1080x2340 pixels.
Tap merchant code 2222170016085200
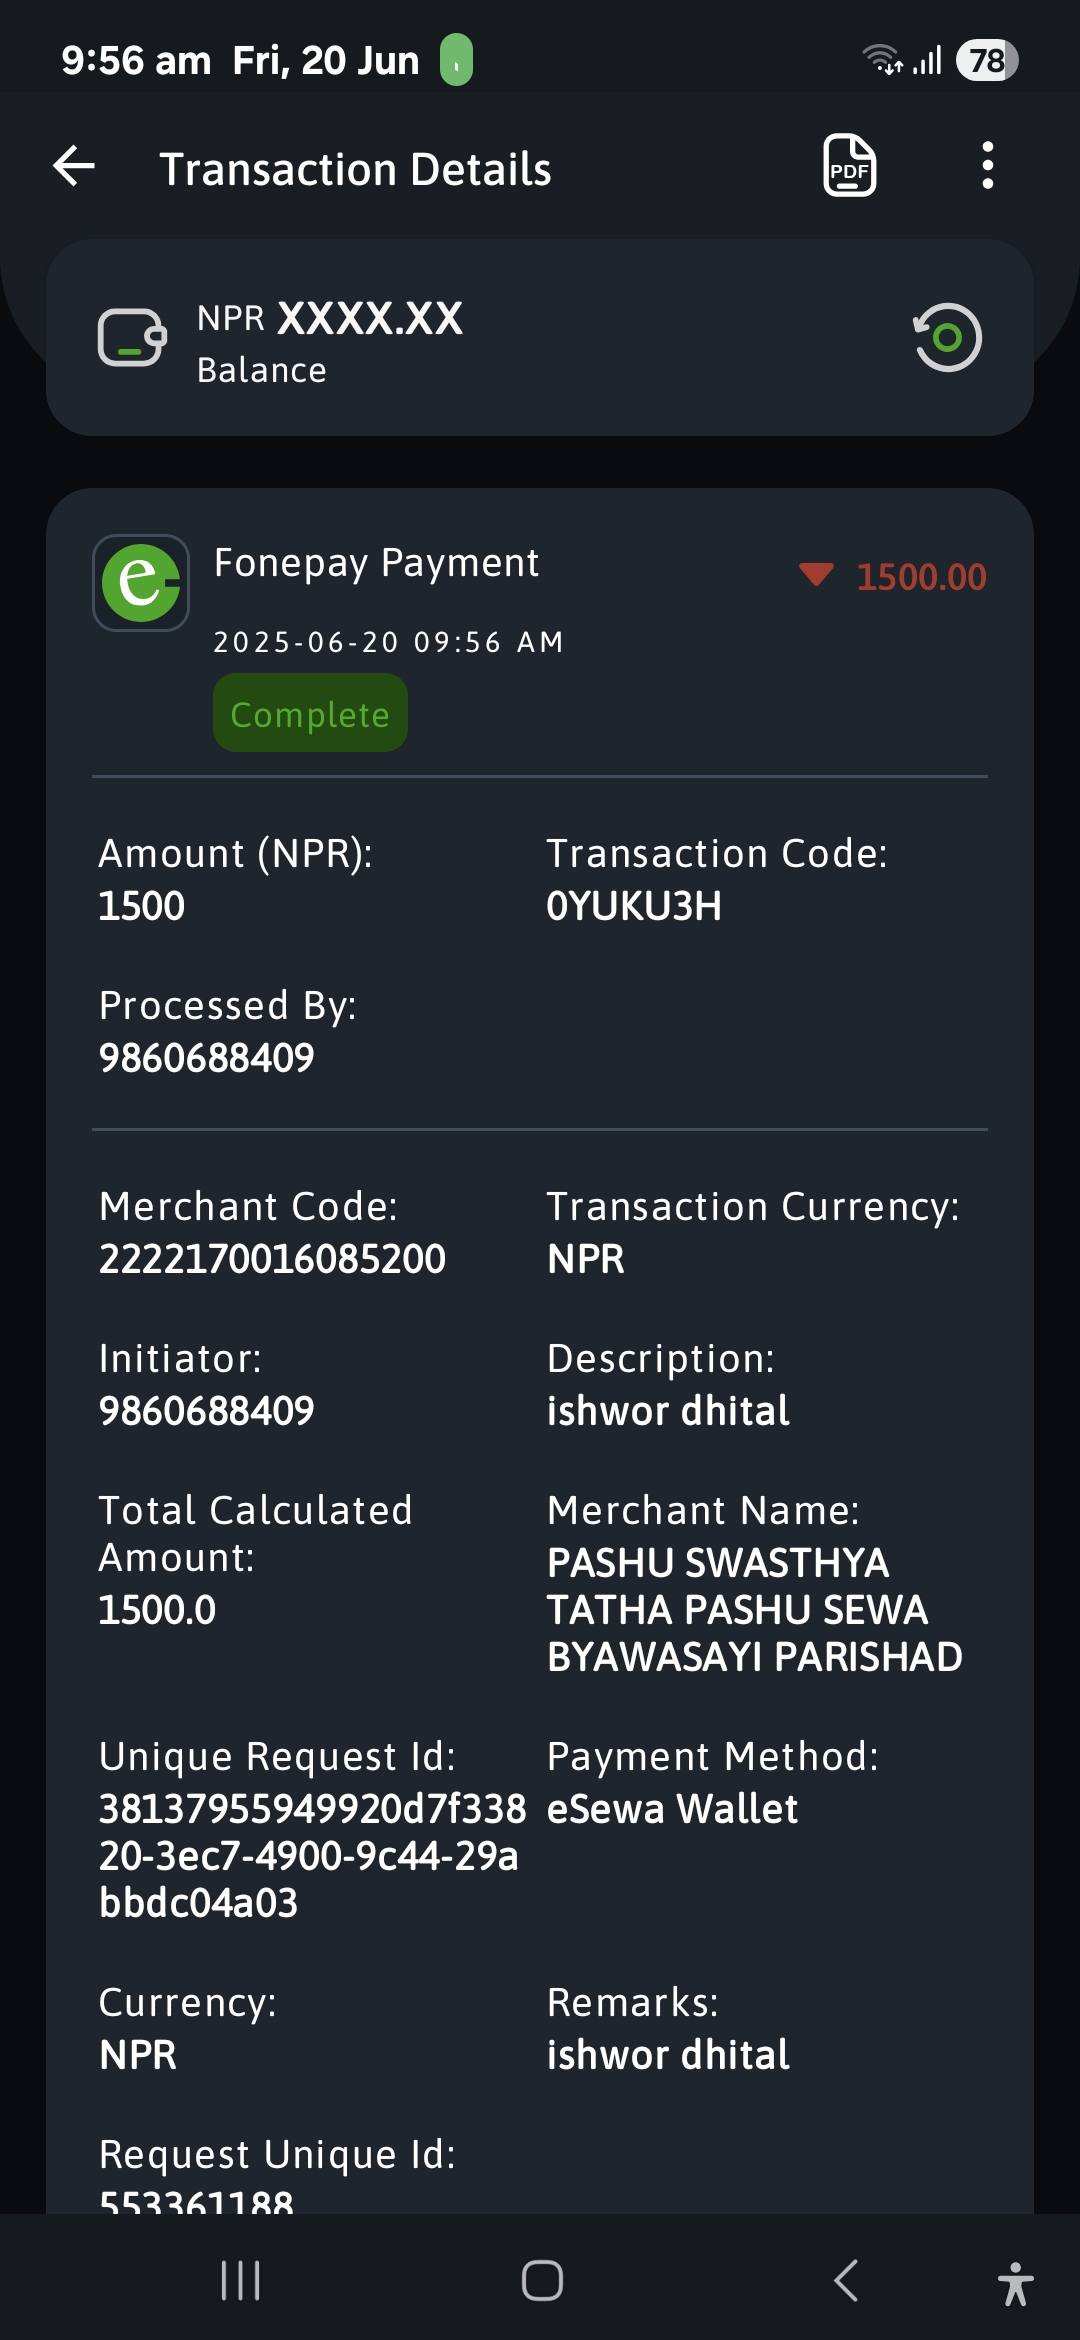[272, 1259]
